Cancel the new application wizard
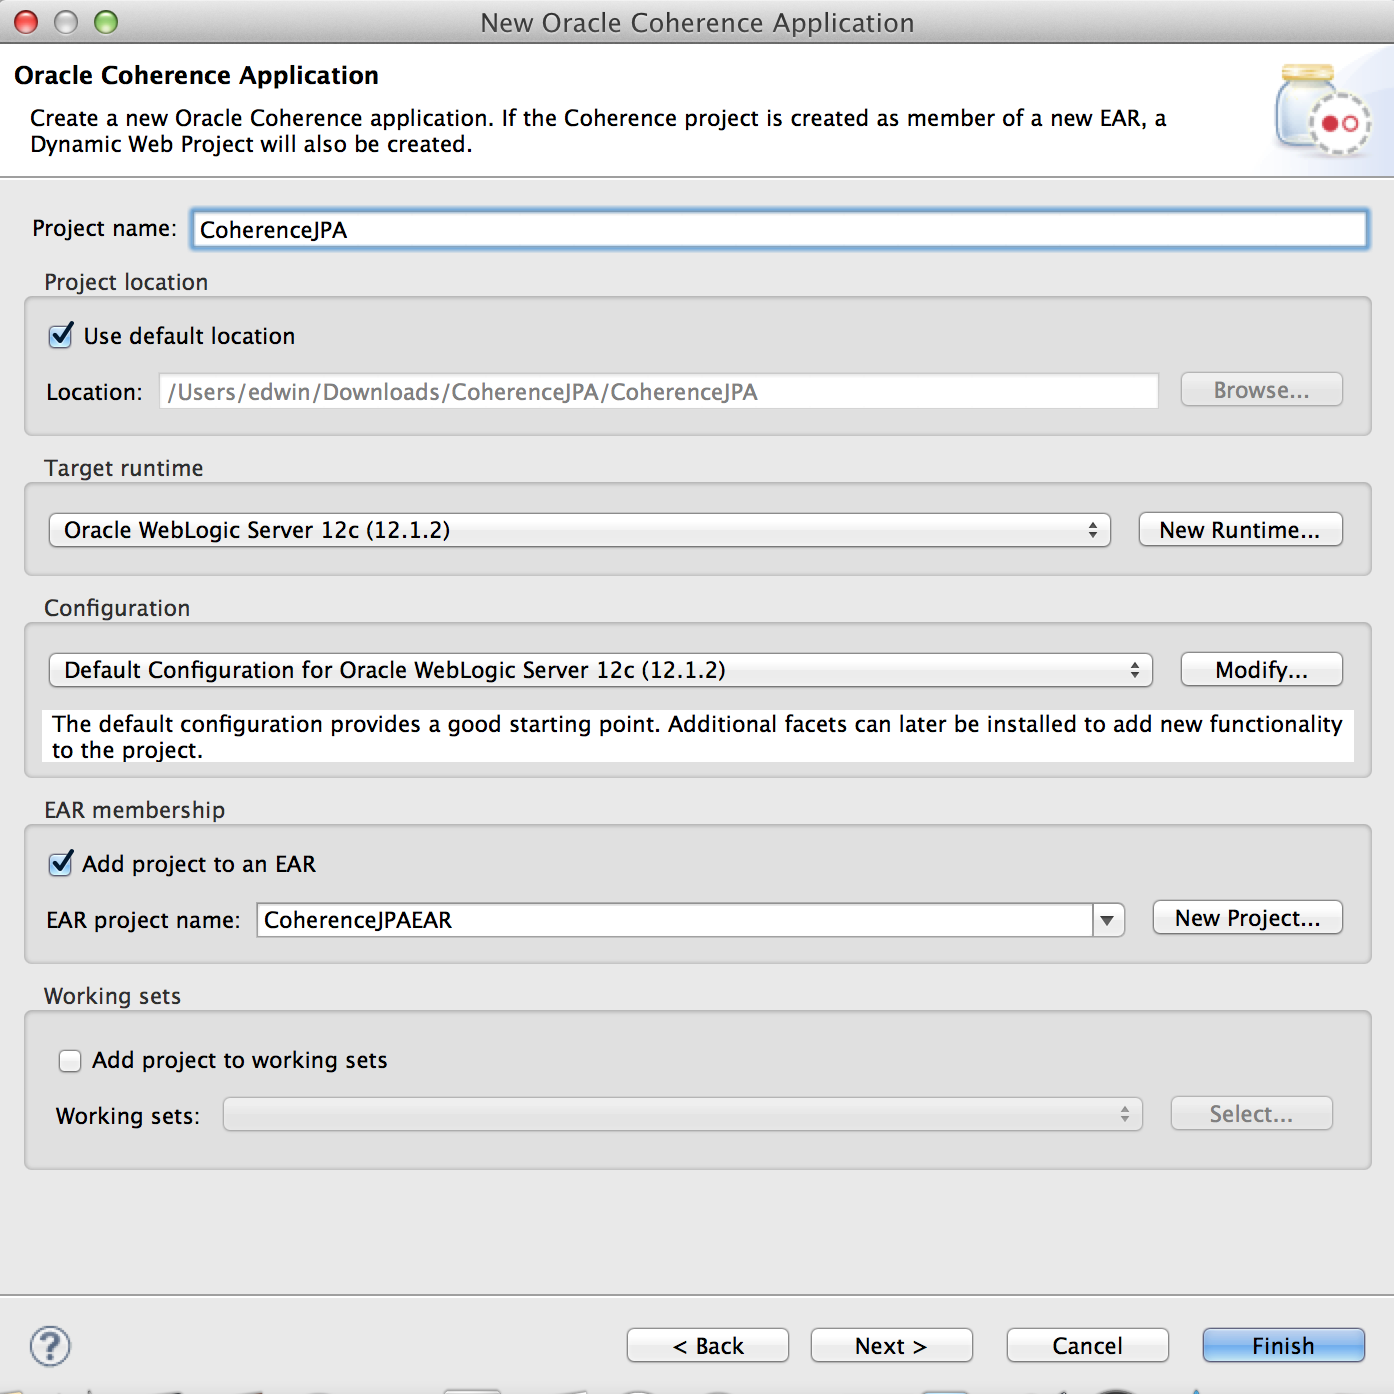Viewport: 1394px width, 1394px height. point(1088,1346)
